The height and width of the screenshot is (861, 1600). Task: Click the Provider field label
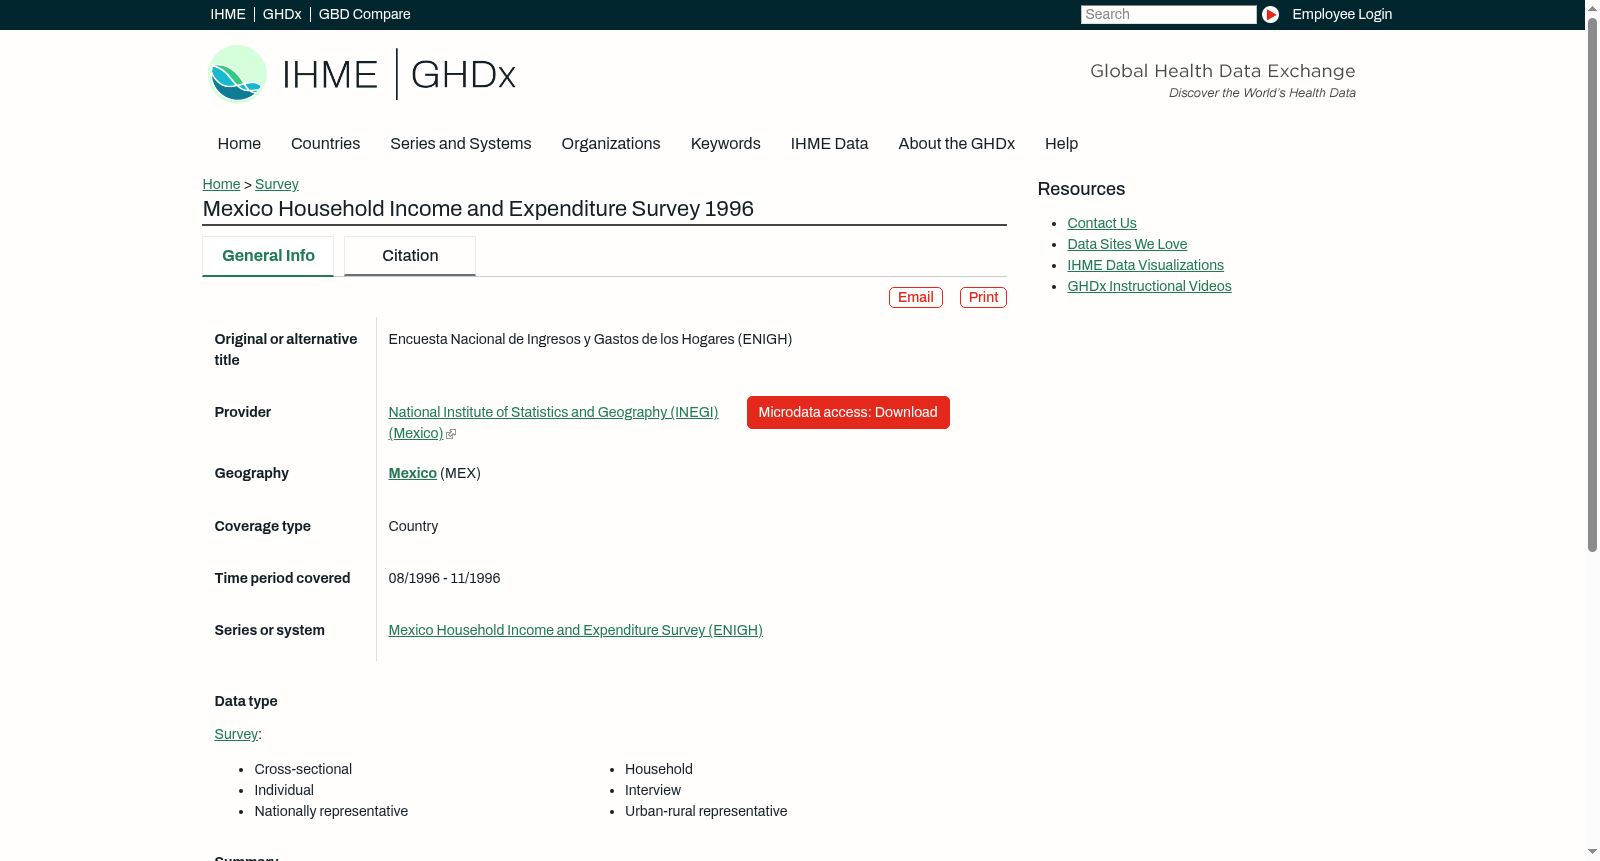coord(243,412)
